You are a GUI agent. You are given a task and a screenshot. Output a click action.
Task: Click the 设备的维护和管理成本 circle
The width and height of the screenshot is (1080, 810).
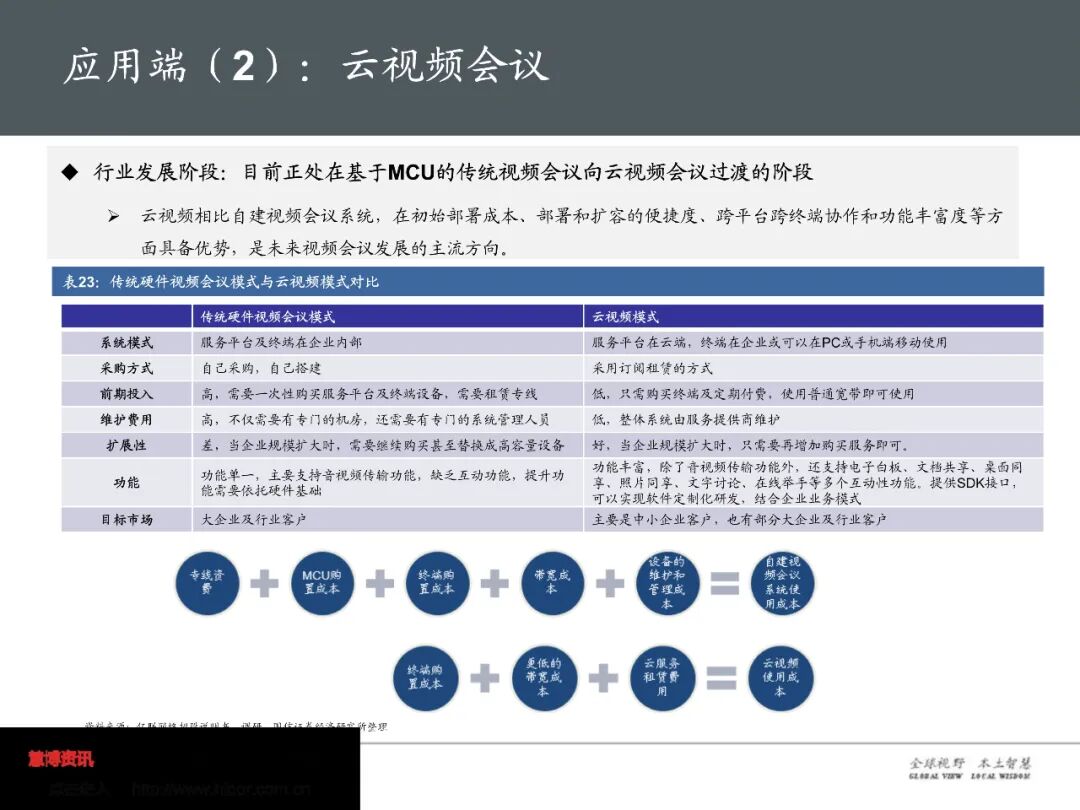point(667,583)
